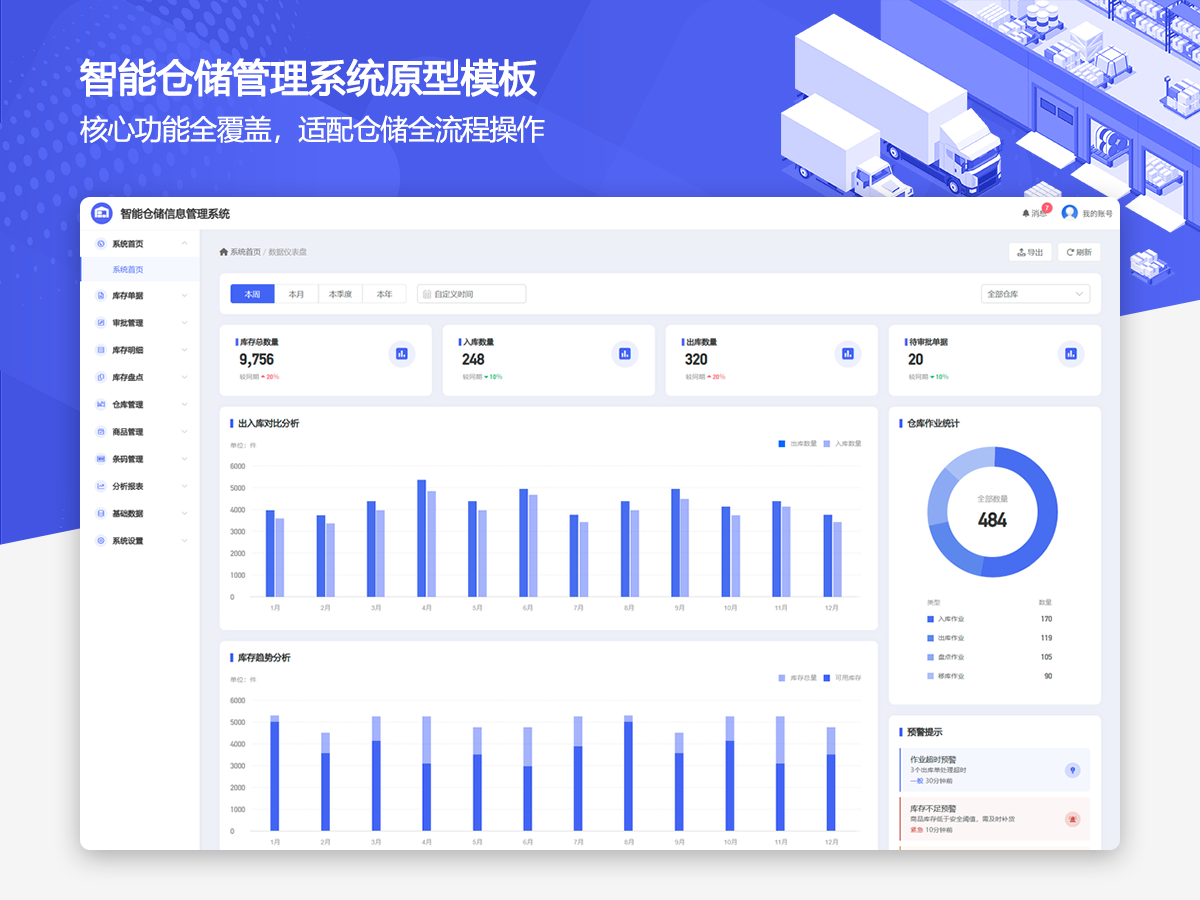Toggle 可用库存 legend in trend chart
Viewport: 1200px width, 900px height.
pos(842,678)
